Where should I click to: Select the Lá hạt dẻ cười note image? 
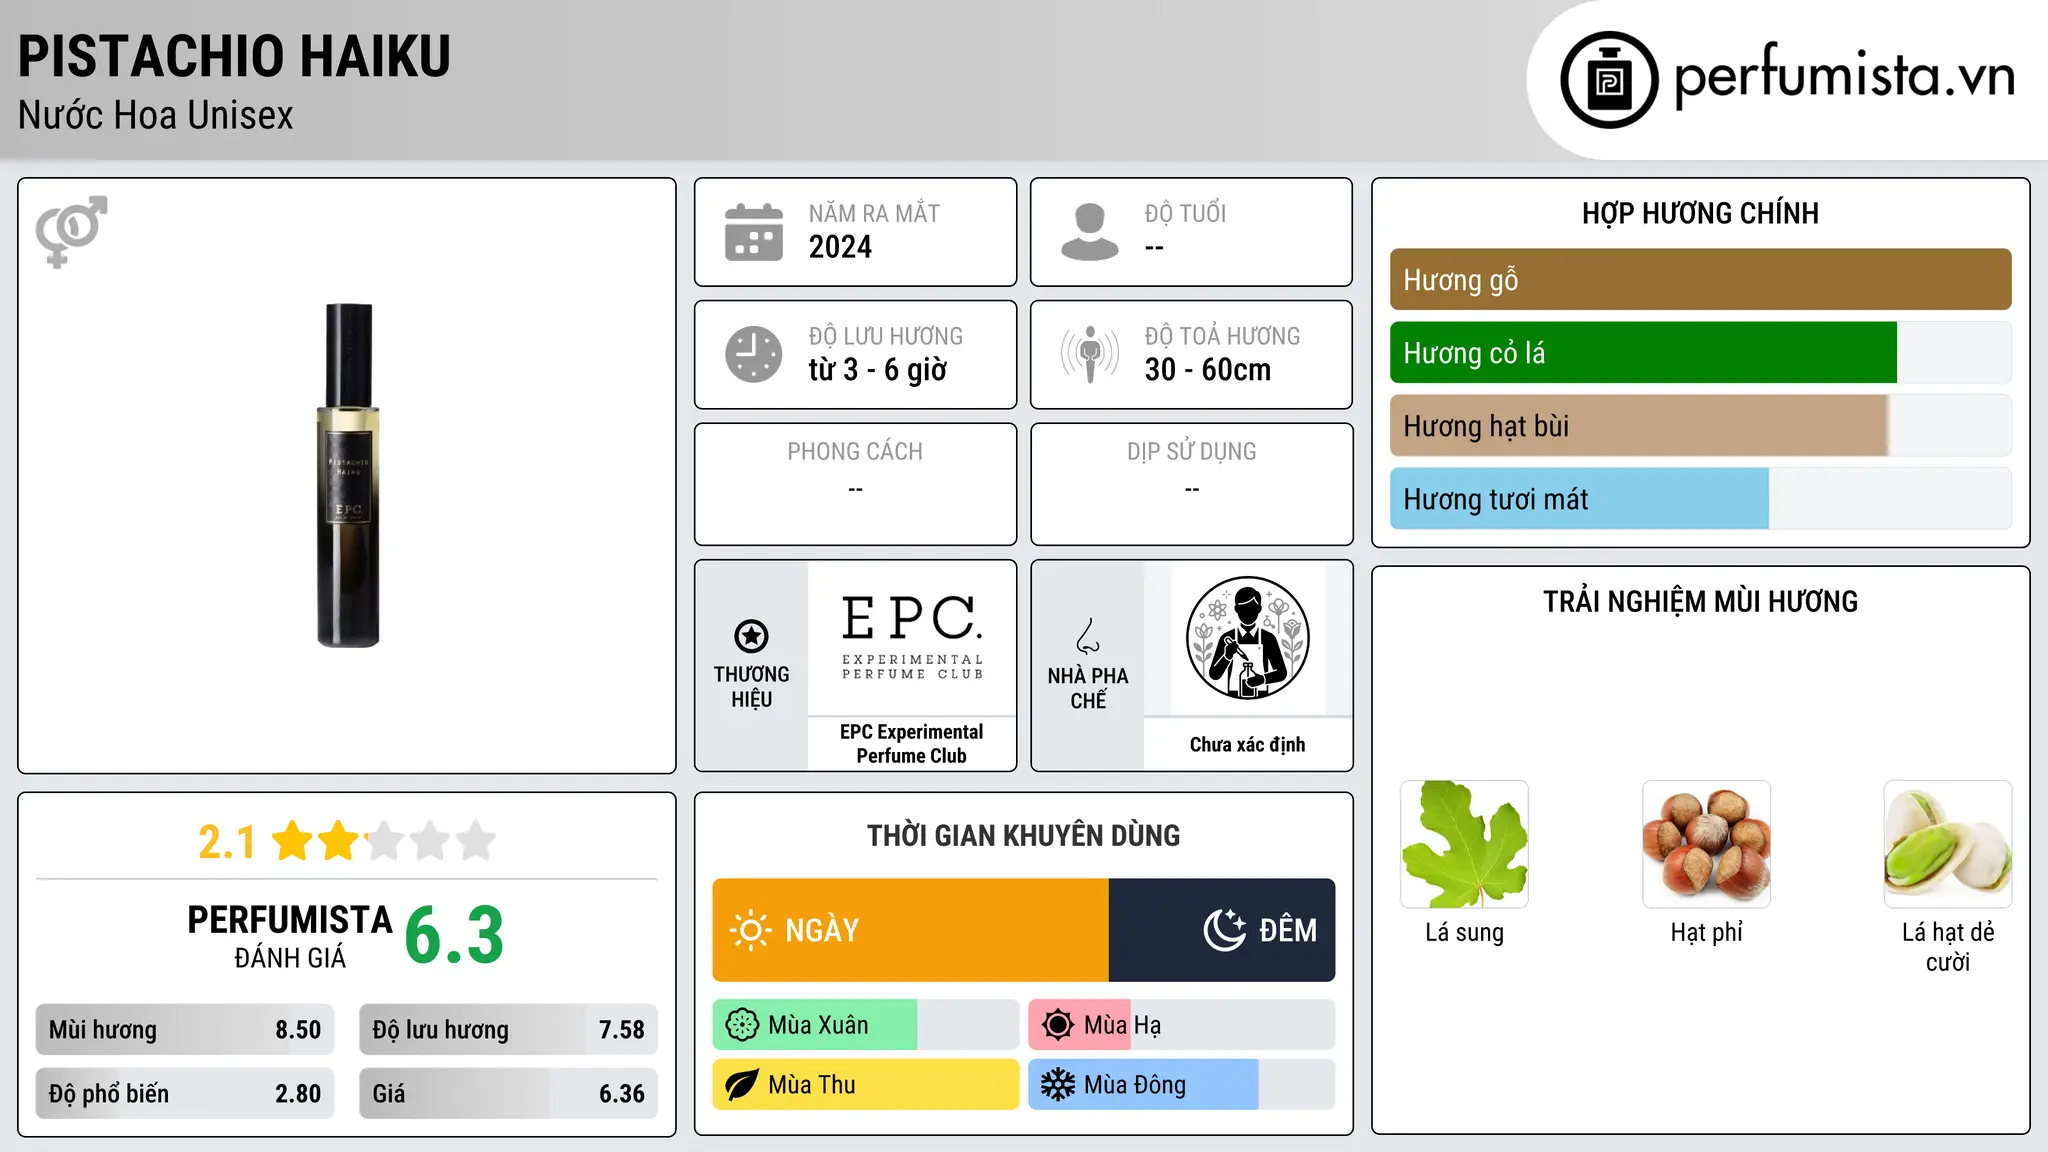1948,844
